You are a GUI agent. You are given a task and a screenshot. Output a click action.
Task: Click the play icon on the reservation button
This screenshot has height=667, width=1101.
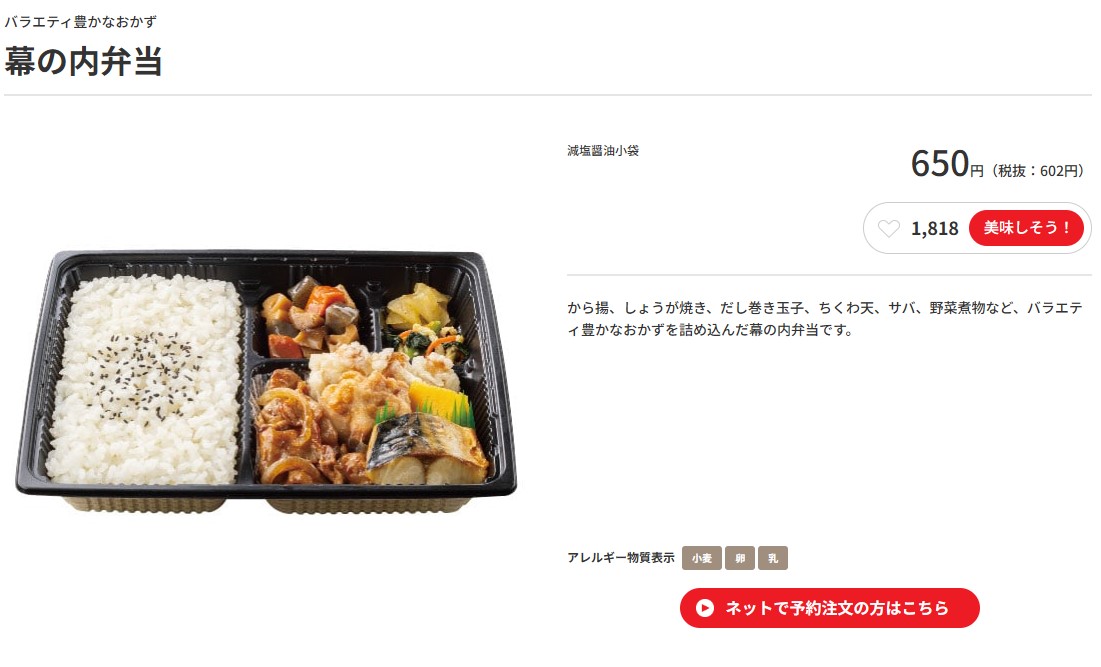tap(704, 608)
